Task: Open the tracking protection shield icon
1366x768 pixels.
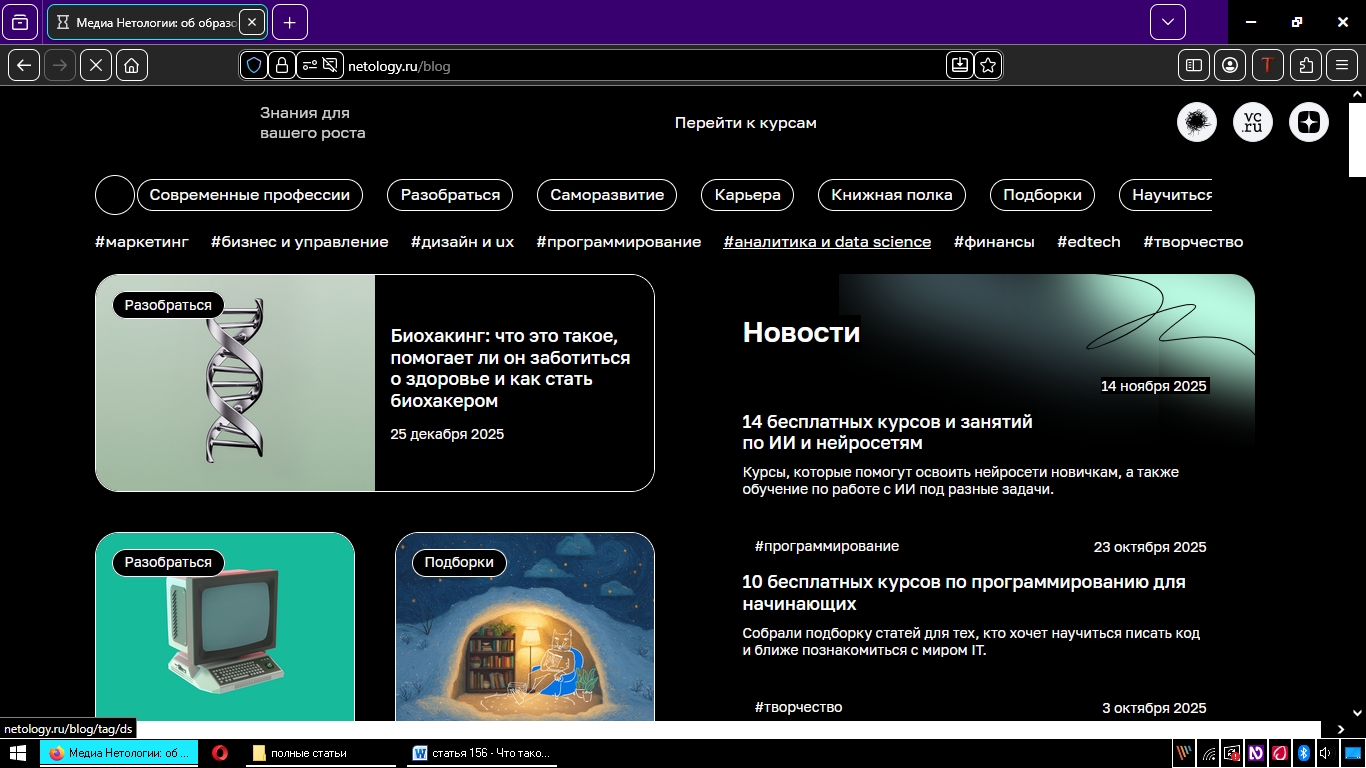Action: click(x=254, y=65)
